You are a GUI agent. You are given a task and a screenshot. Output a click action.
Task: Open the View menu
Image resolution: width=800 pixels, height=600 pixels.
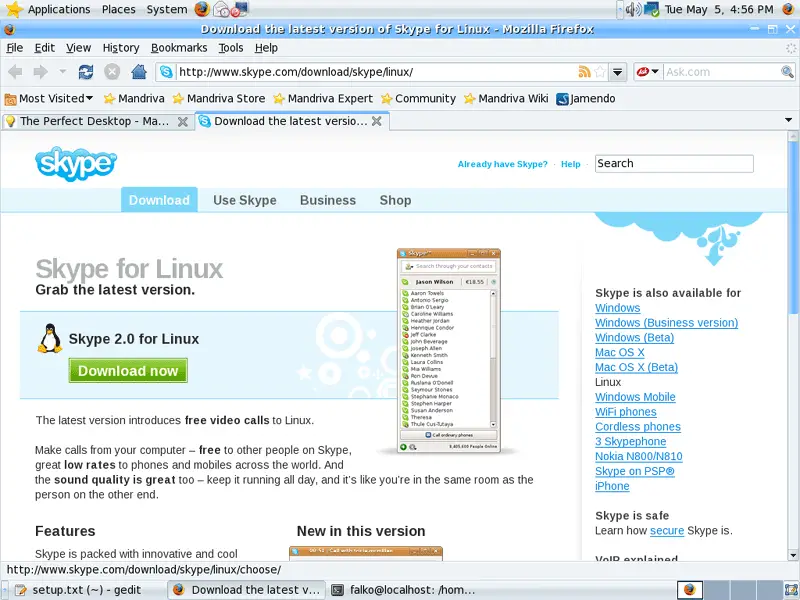click(79, 48)
